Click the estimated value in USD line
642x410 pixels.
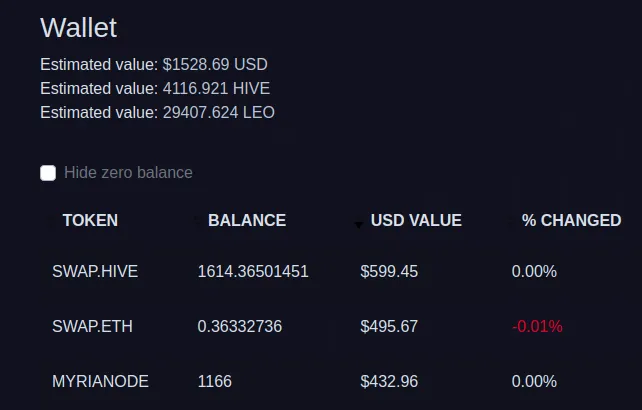[154, 64]
